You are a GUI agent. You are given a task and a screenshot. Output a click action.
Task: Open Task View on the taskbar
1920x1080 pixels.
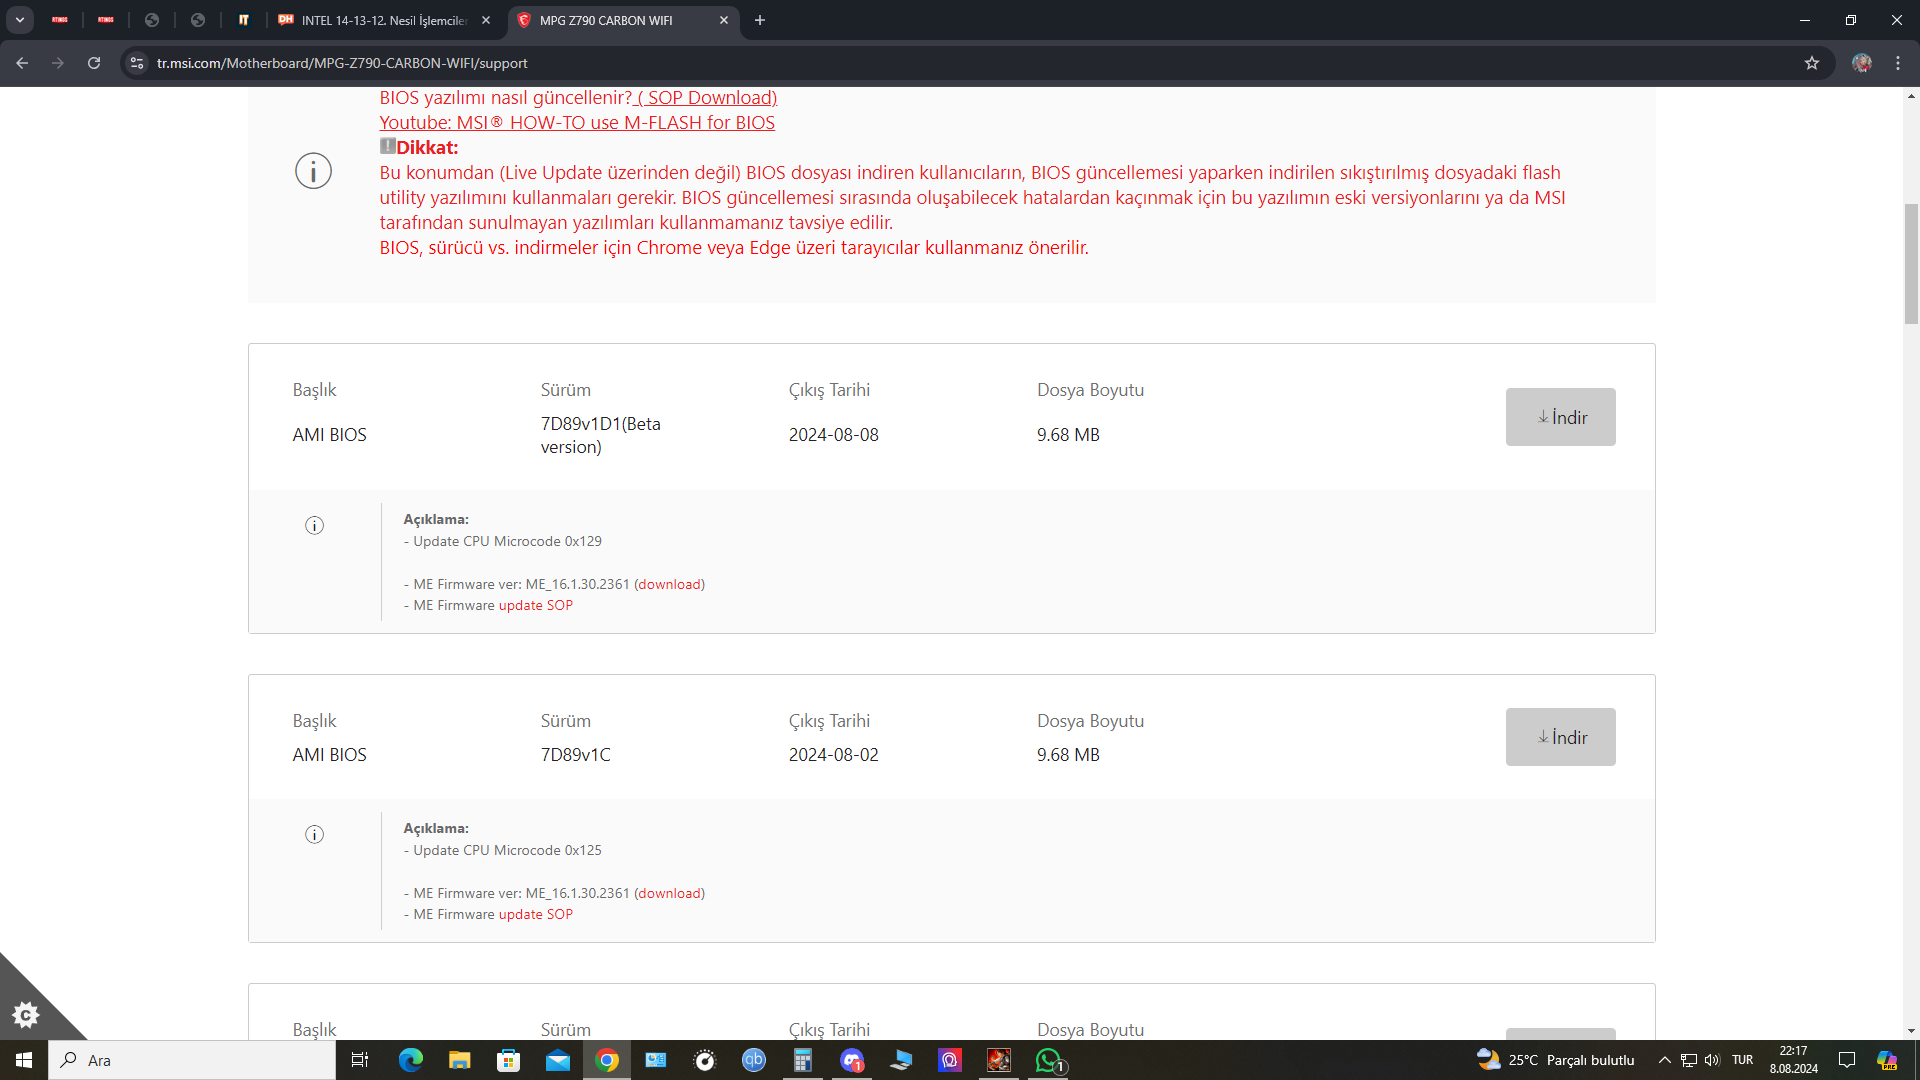(x=360, y=1060)
